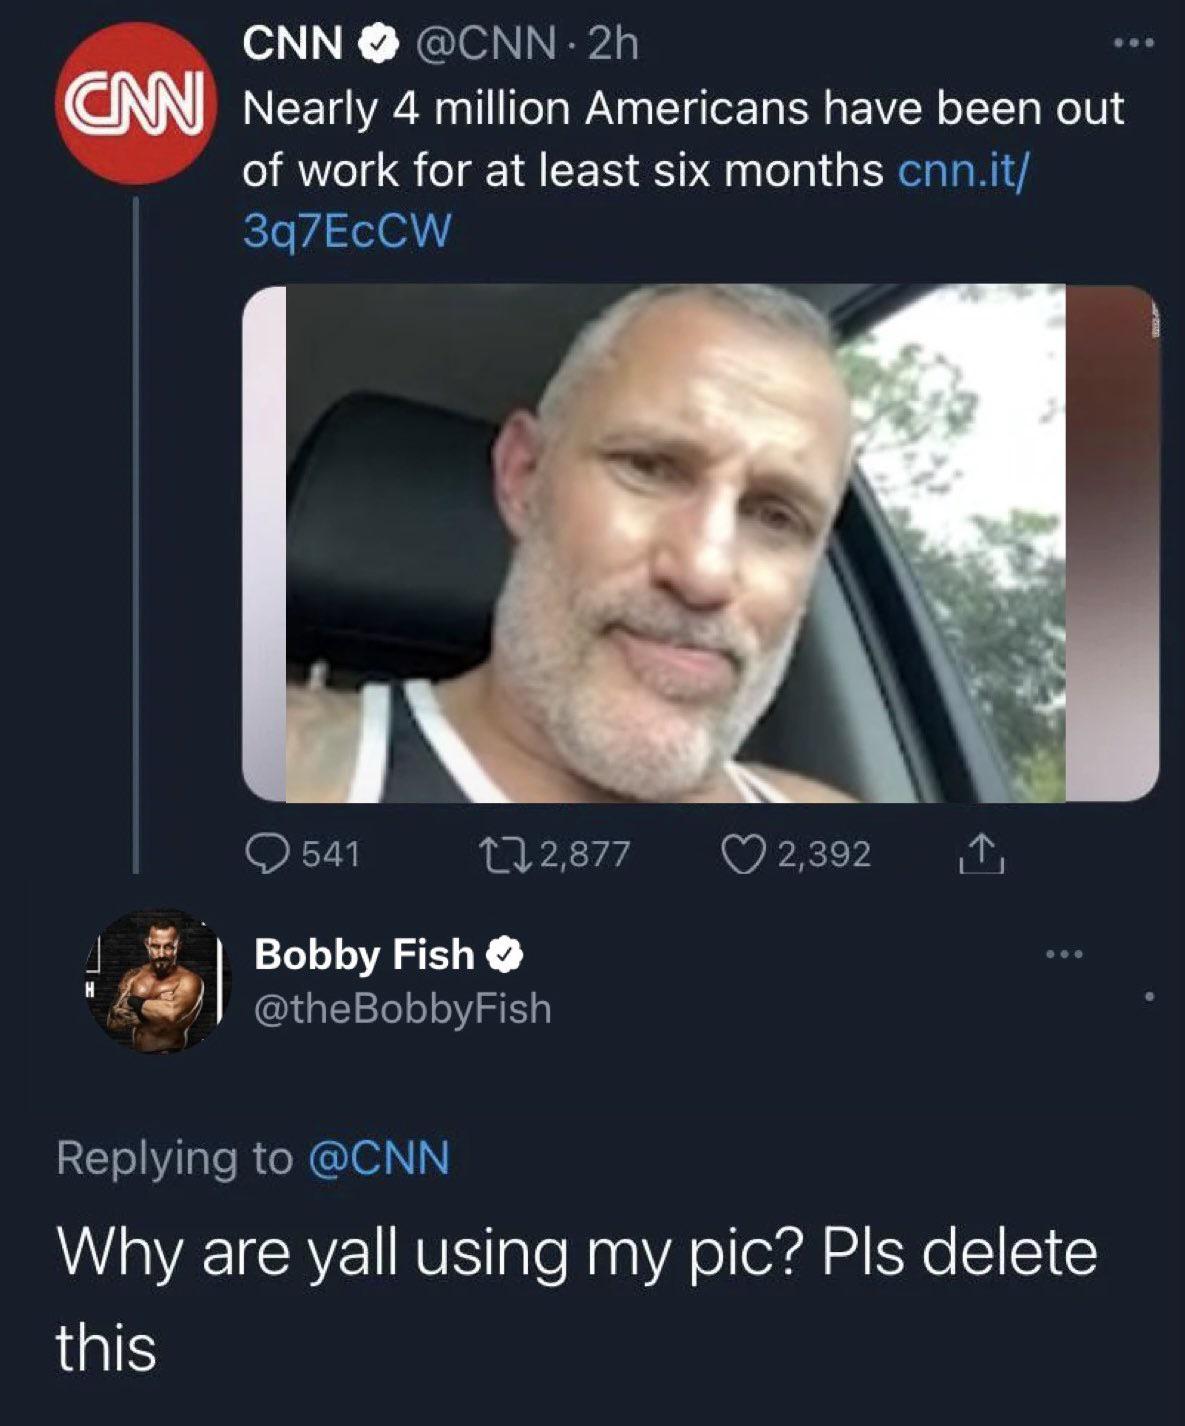Image resolution: width=1185 pixels, height=1426 pixels.
Task: Open the reply icon on CNN's tweet
Action: click(268, 855)
